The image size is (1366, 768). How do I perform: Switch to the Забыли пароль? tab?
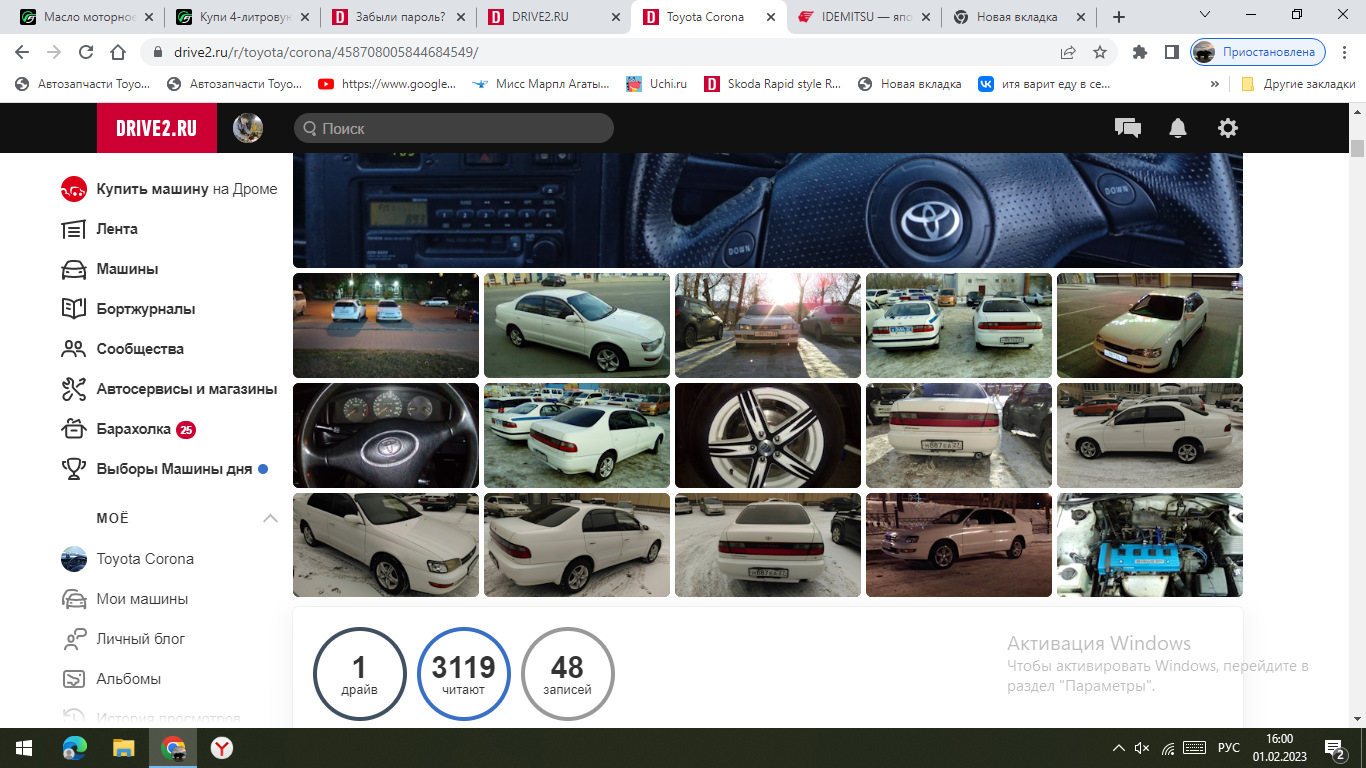pyautogui.click(x=397, y=17)
